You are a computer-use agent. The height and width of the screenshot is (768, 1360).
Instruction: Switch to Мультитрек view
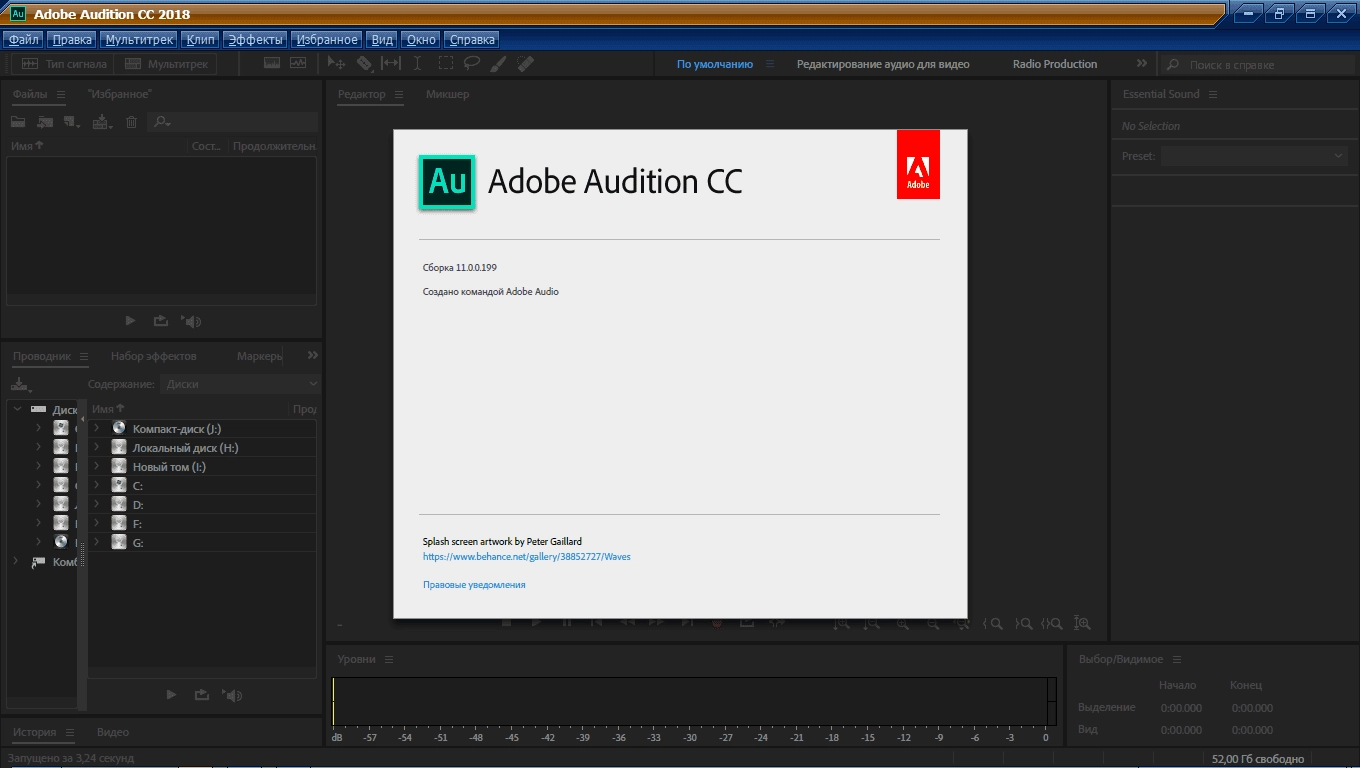pos(165,64)
